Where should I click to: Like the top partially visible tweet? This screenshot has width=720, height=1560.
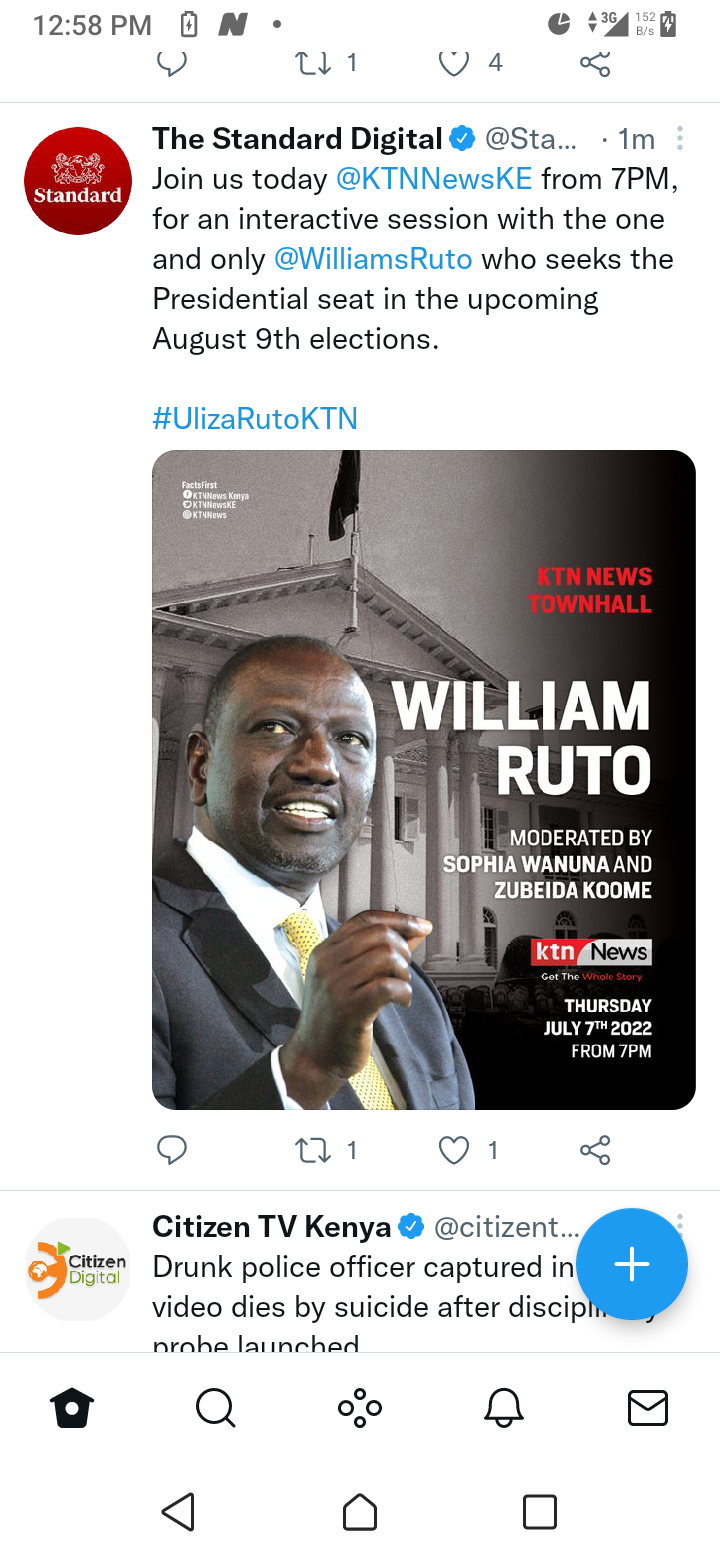click(x=454, y=63)
